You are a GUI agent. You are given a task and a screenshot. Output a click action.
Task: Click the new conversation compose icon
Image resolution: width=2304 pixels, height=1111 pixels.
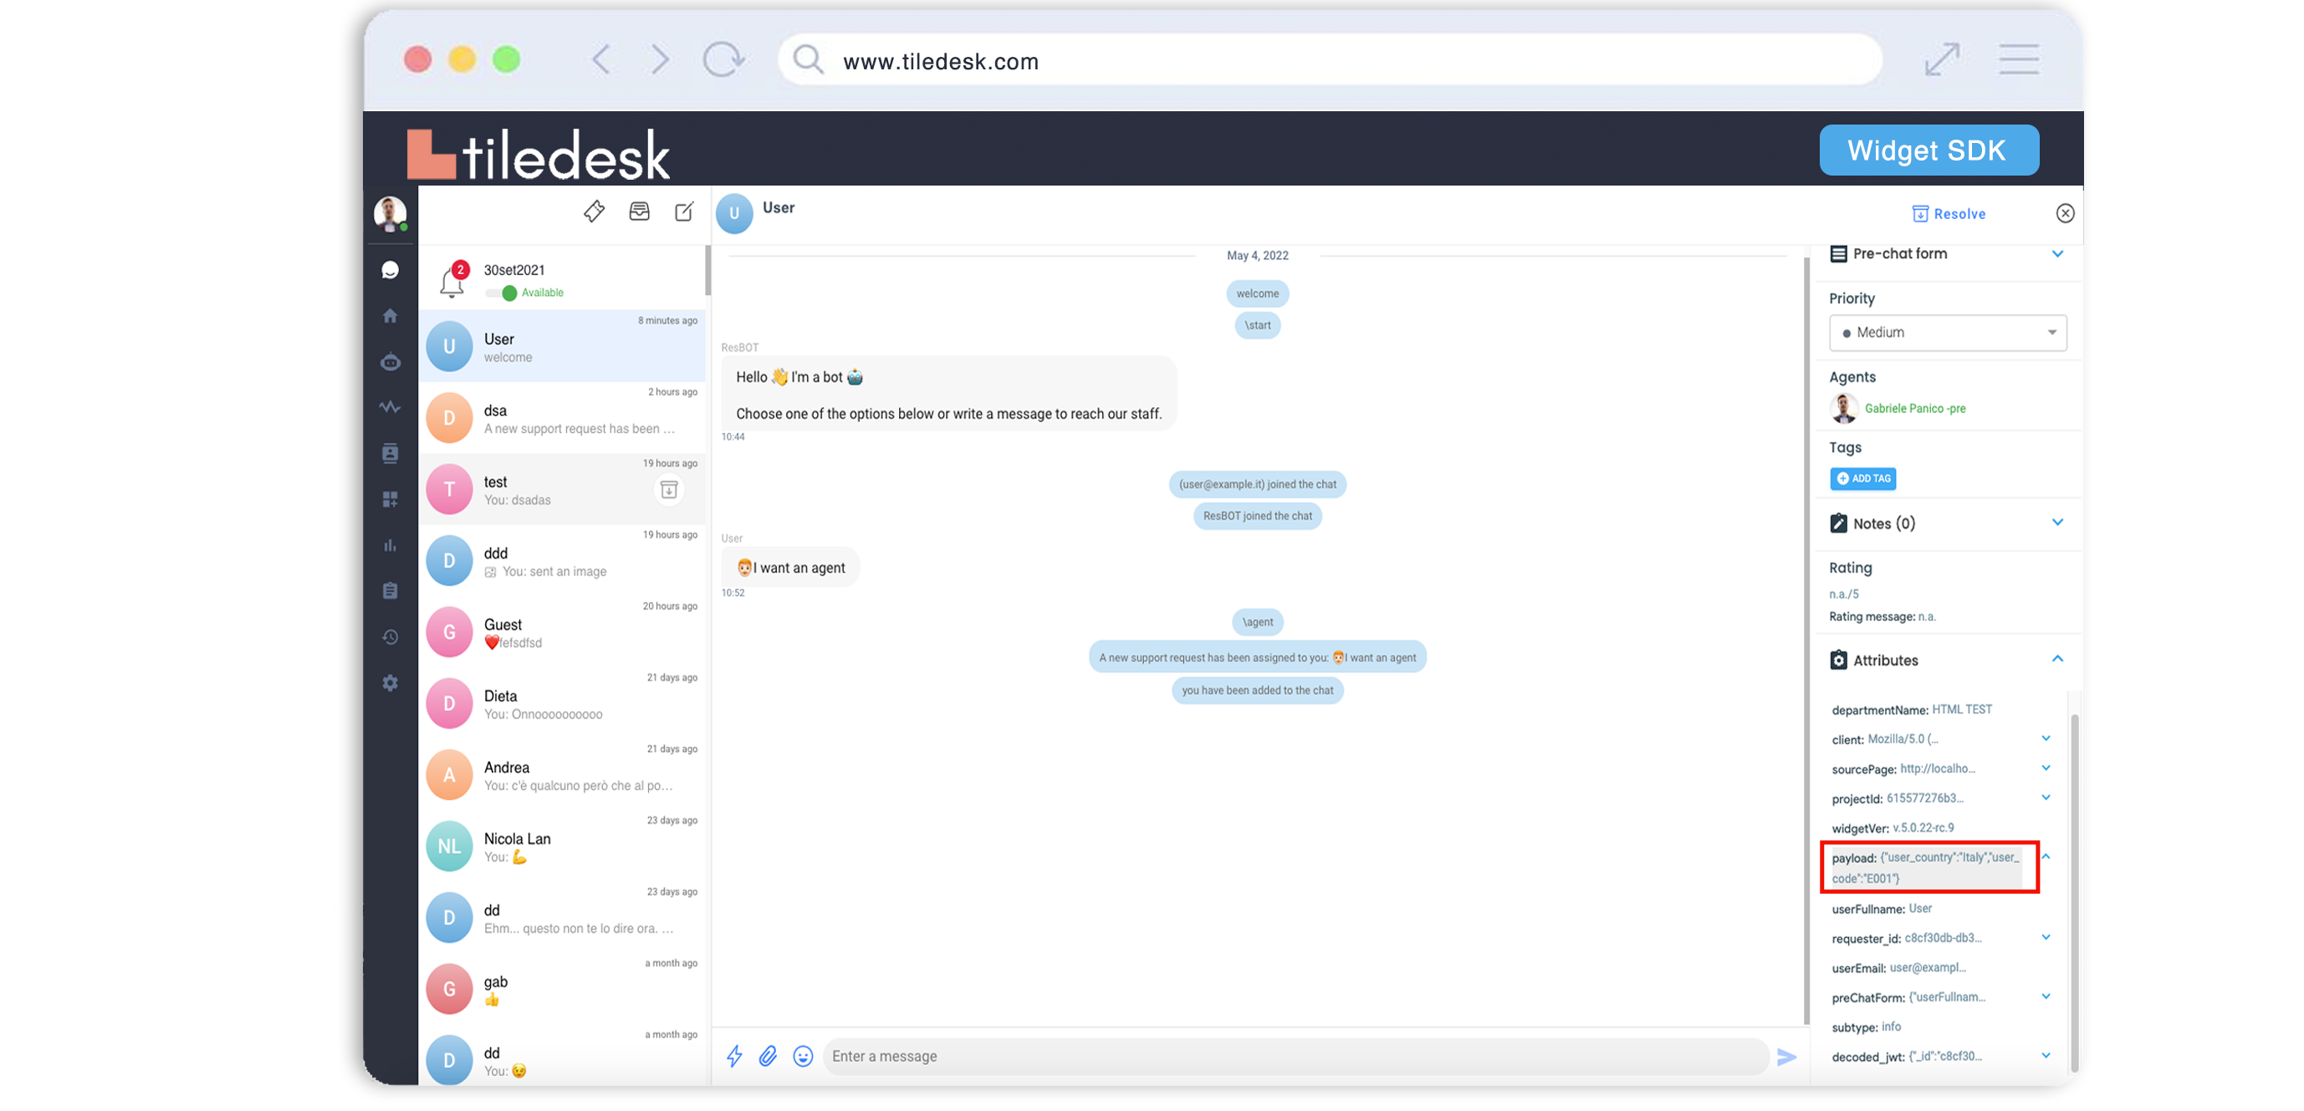tap(684, 211)
